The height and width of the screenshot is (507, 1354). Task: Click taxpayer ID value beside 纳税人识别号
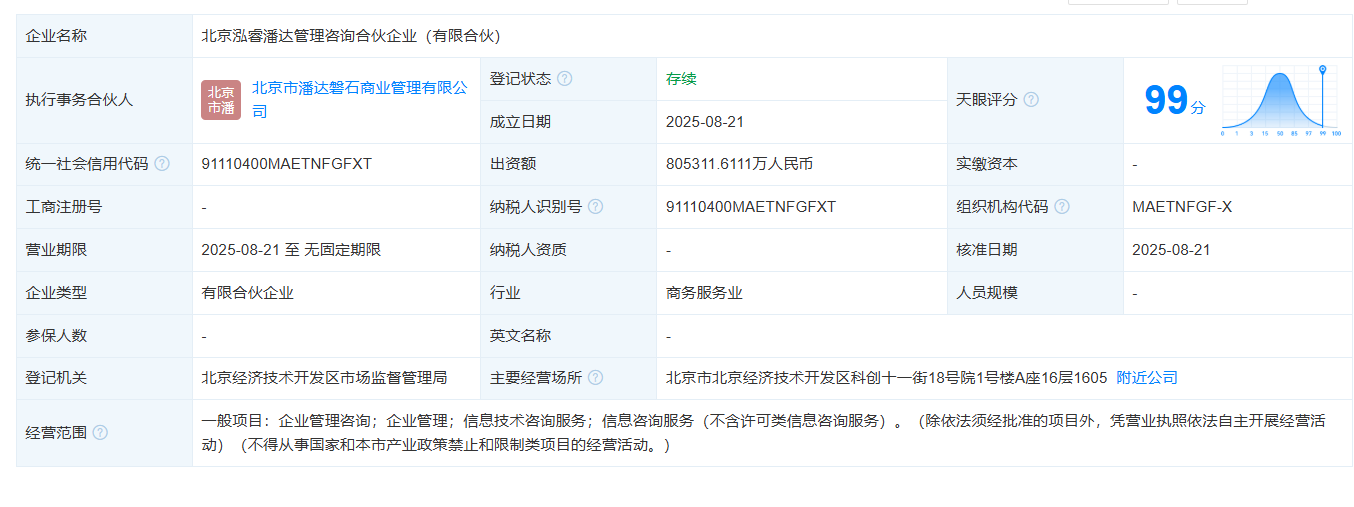click(x=751, y=207)
